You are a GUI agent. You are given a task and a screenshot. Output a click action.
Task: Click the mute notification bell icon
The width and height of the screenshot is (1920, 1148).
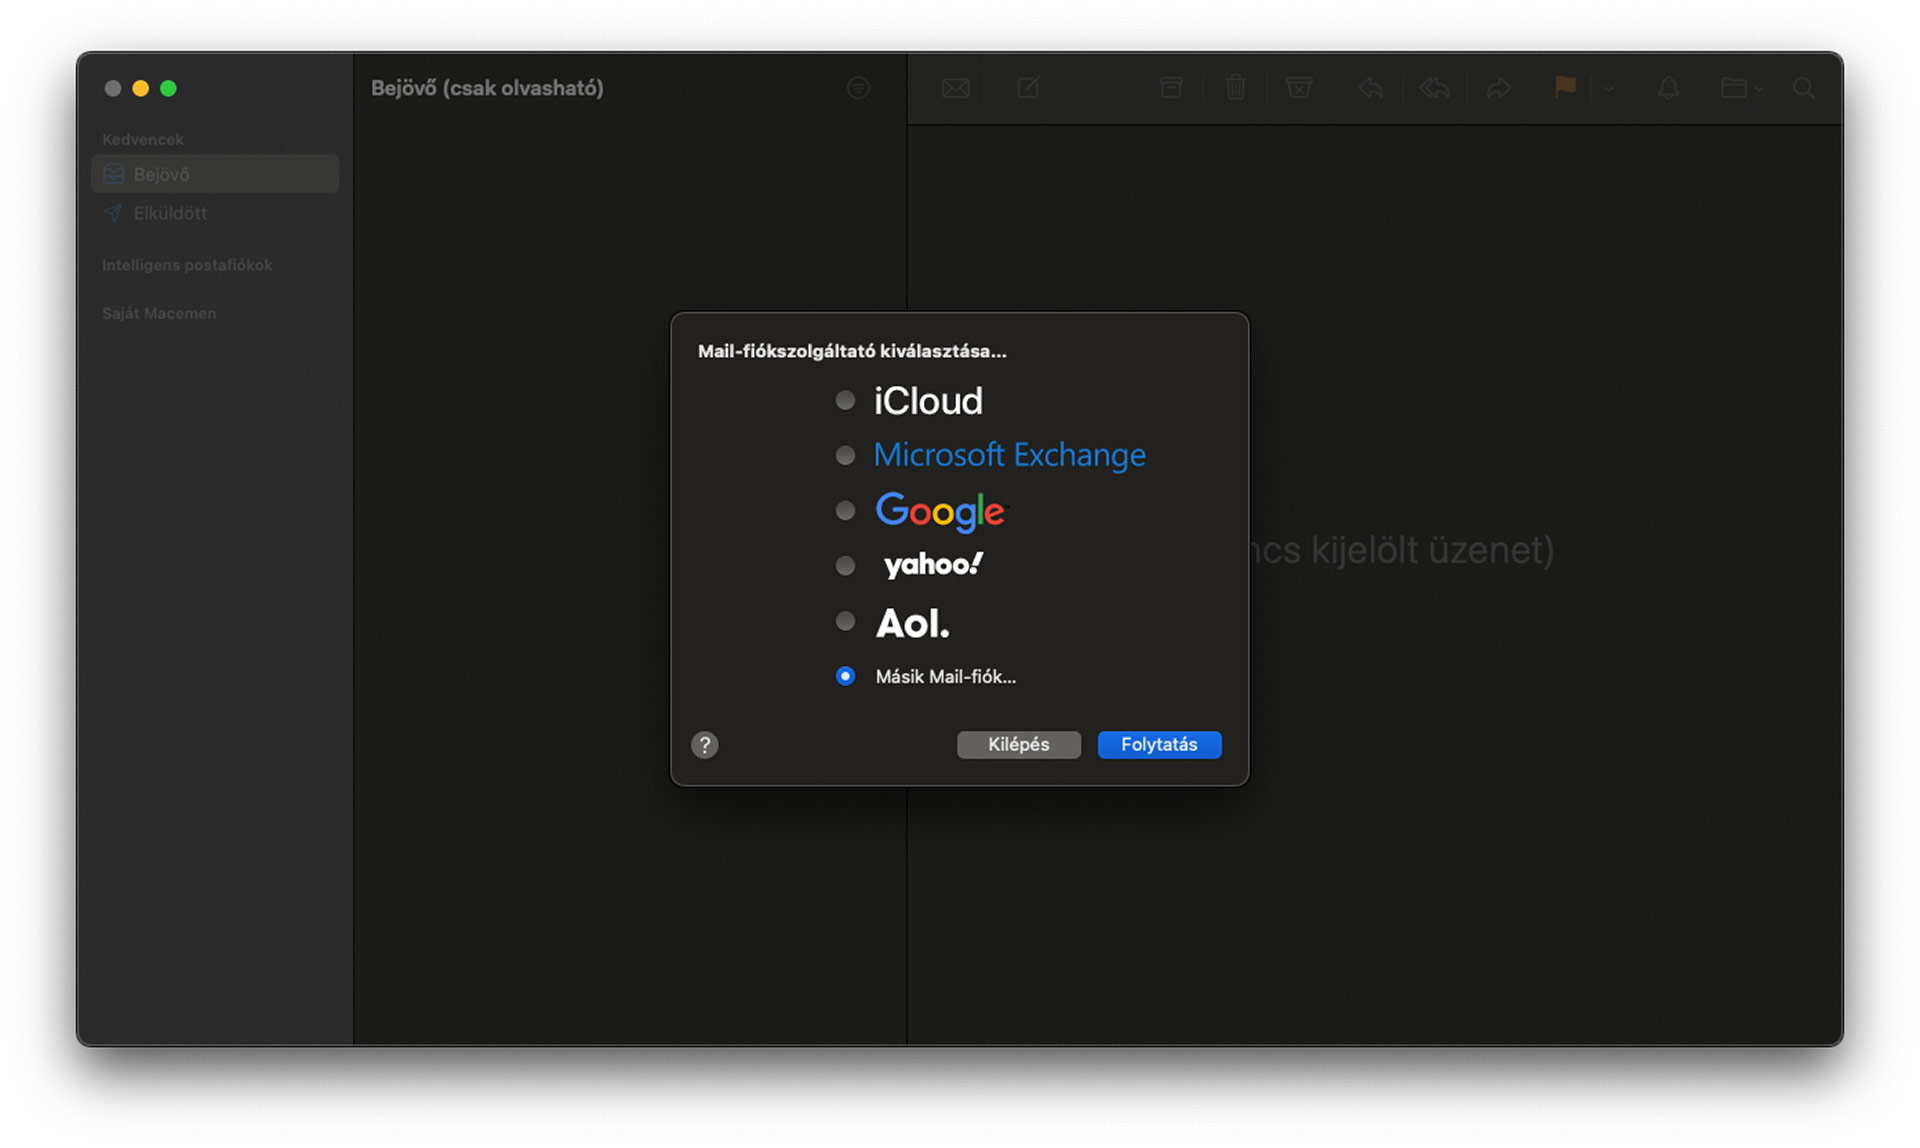[x=1668, y=88]
